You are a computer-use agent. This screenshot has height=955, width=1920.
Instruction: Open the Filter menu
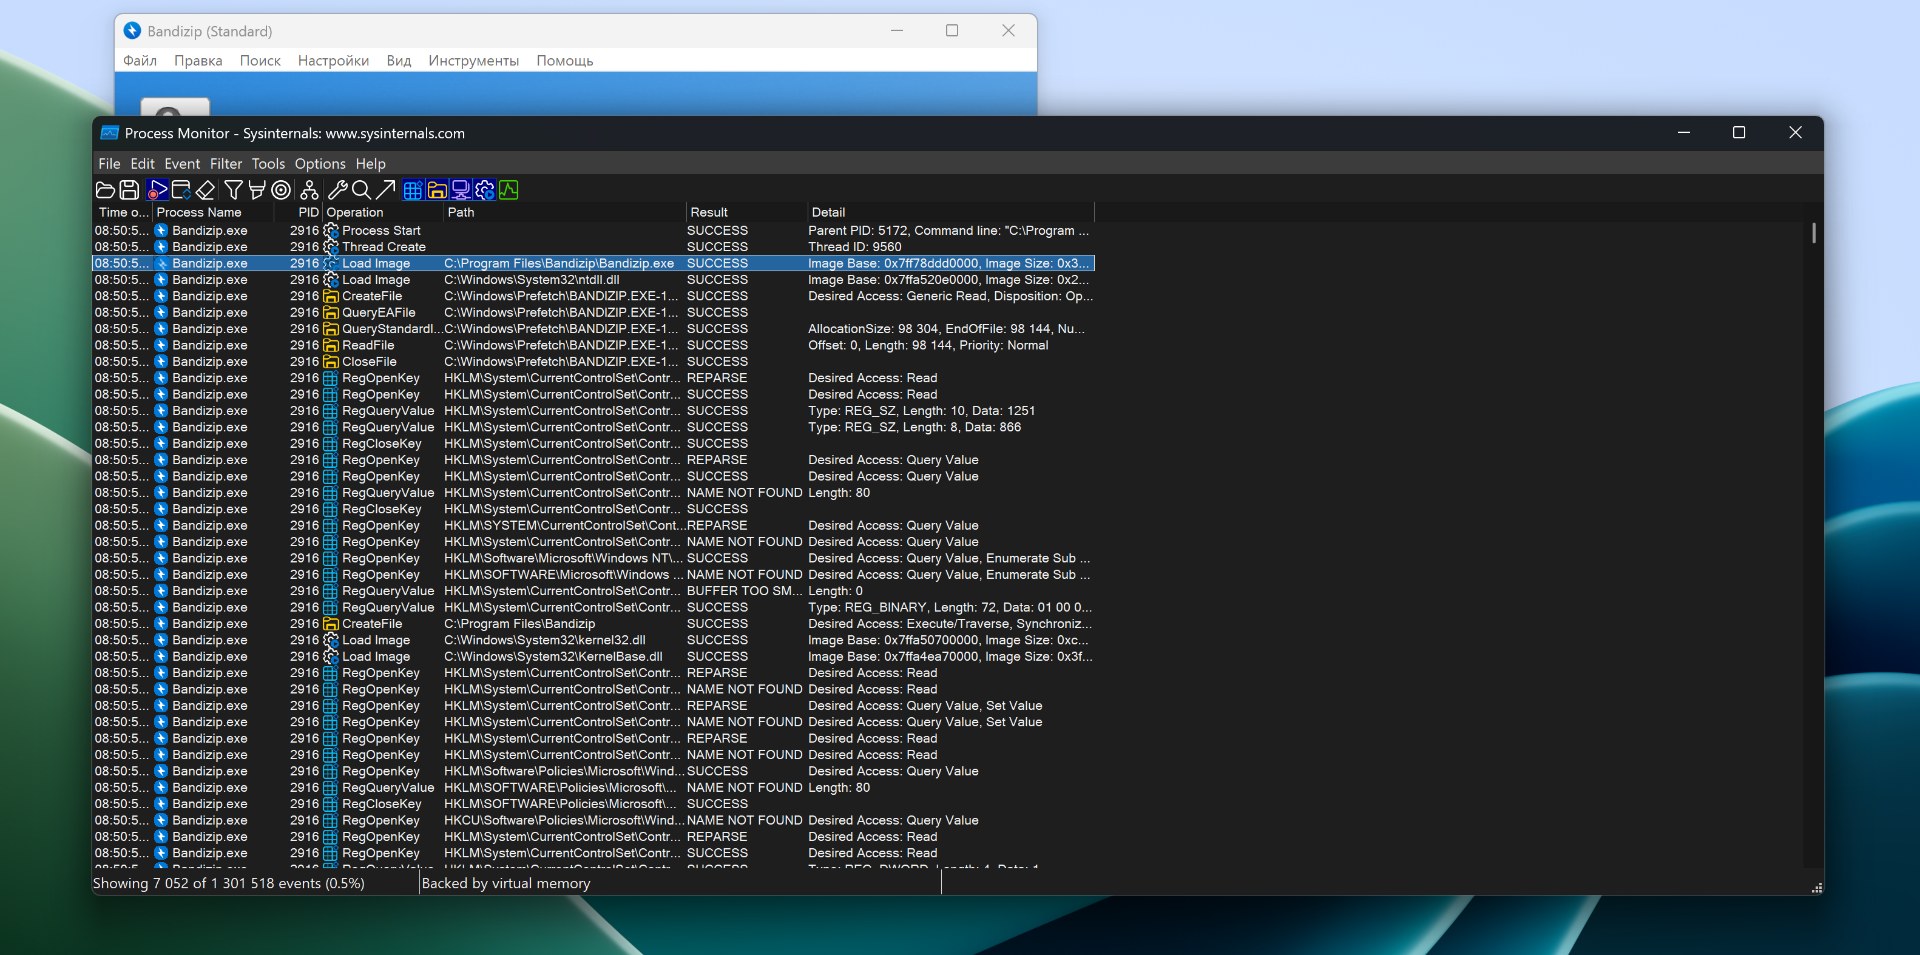(x=225, y=164)
